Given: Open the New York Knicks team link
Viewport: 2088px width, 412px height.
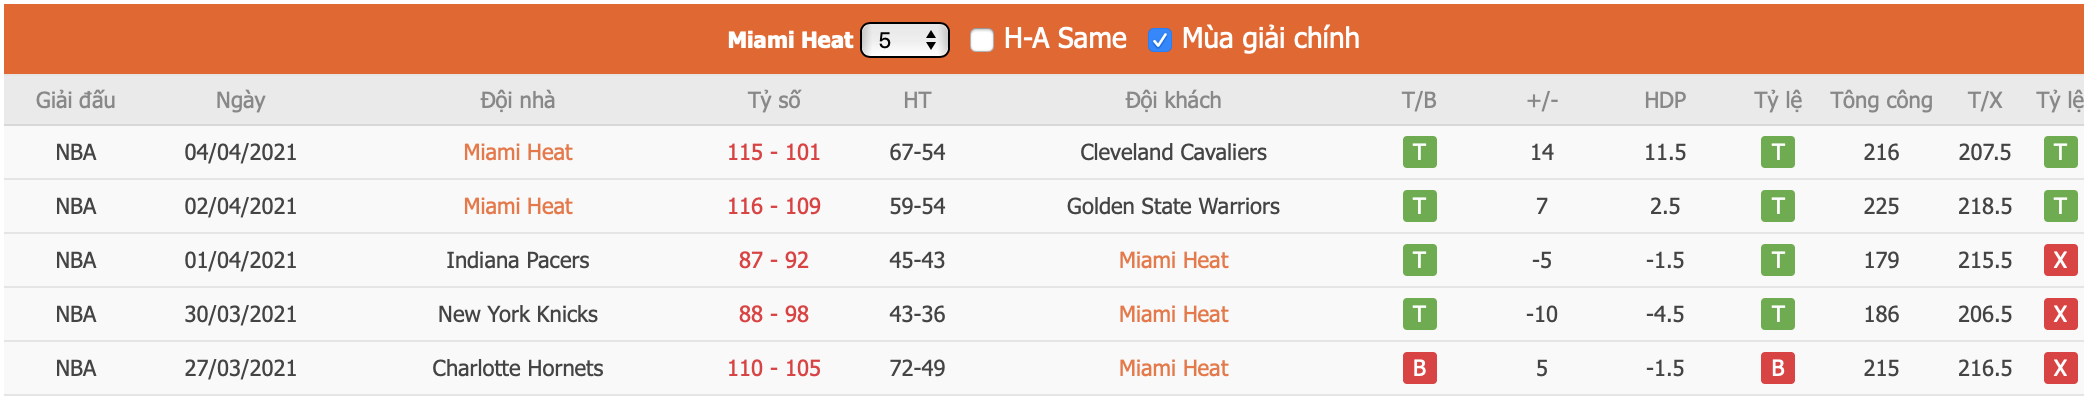Looking at the screenshot, I should (517, 314).
